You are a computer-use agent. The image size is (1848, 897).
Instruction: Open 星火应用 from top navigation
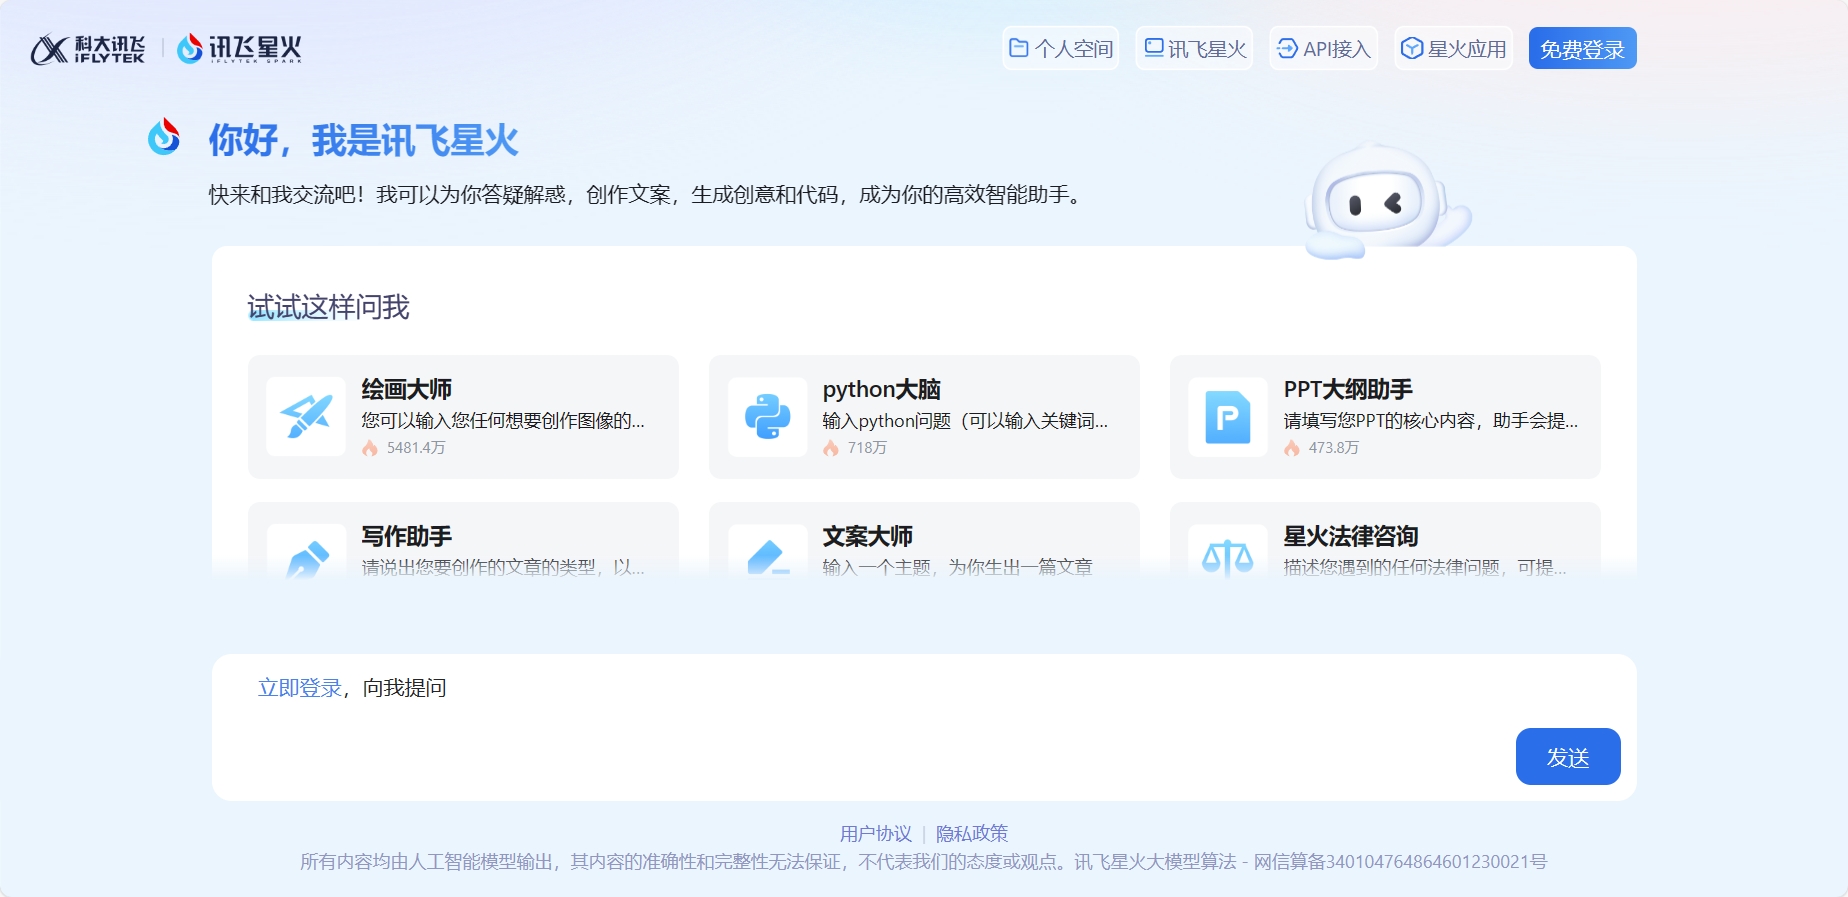tap(1454, 48)
